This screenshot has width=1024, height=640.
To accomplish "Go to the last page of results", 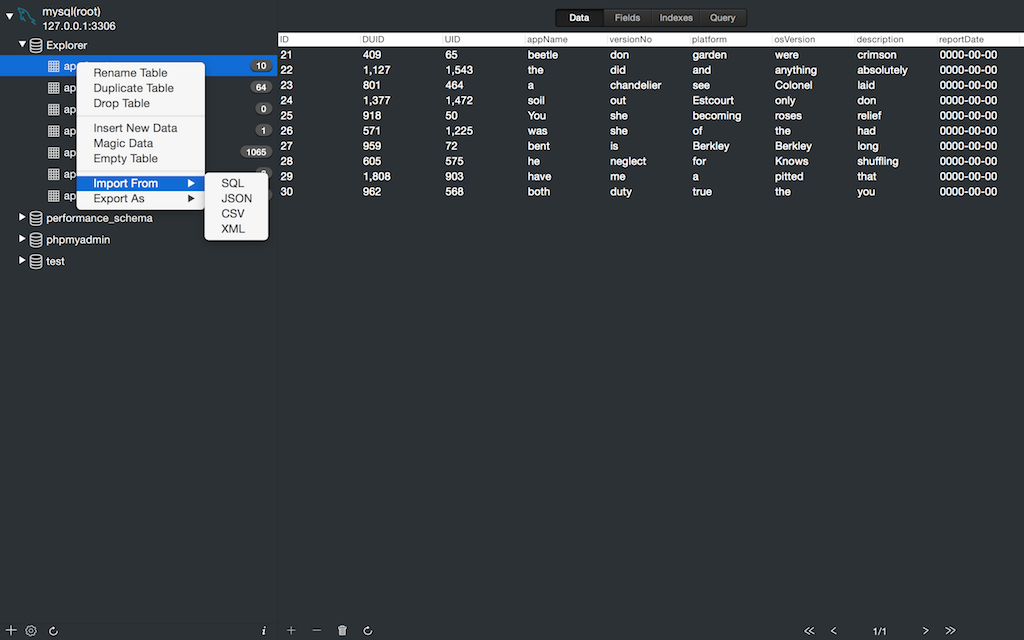I will (x=950, y=631).
